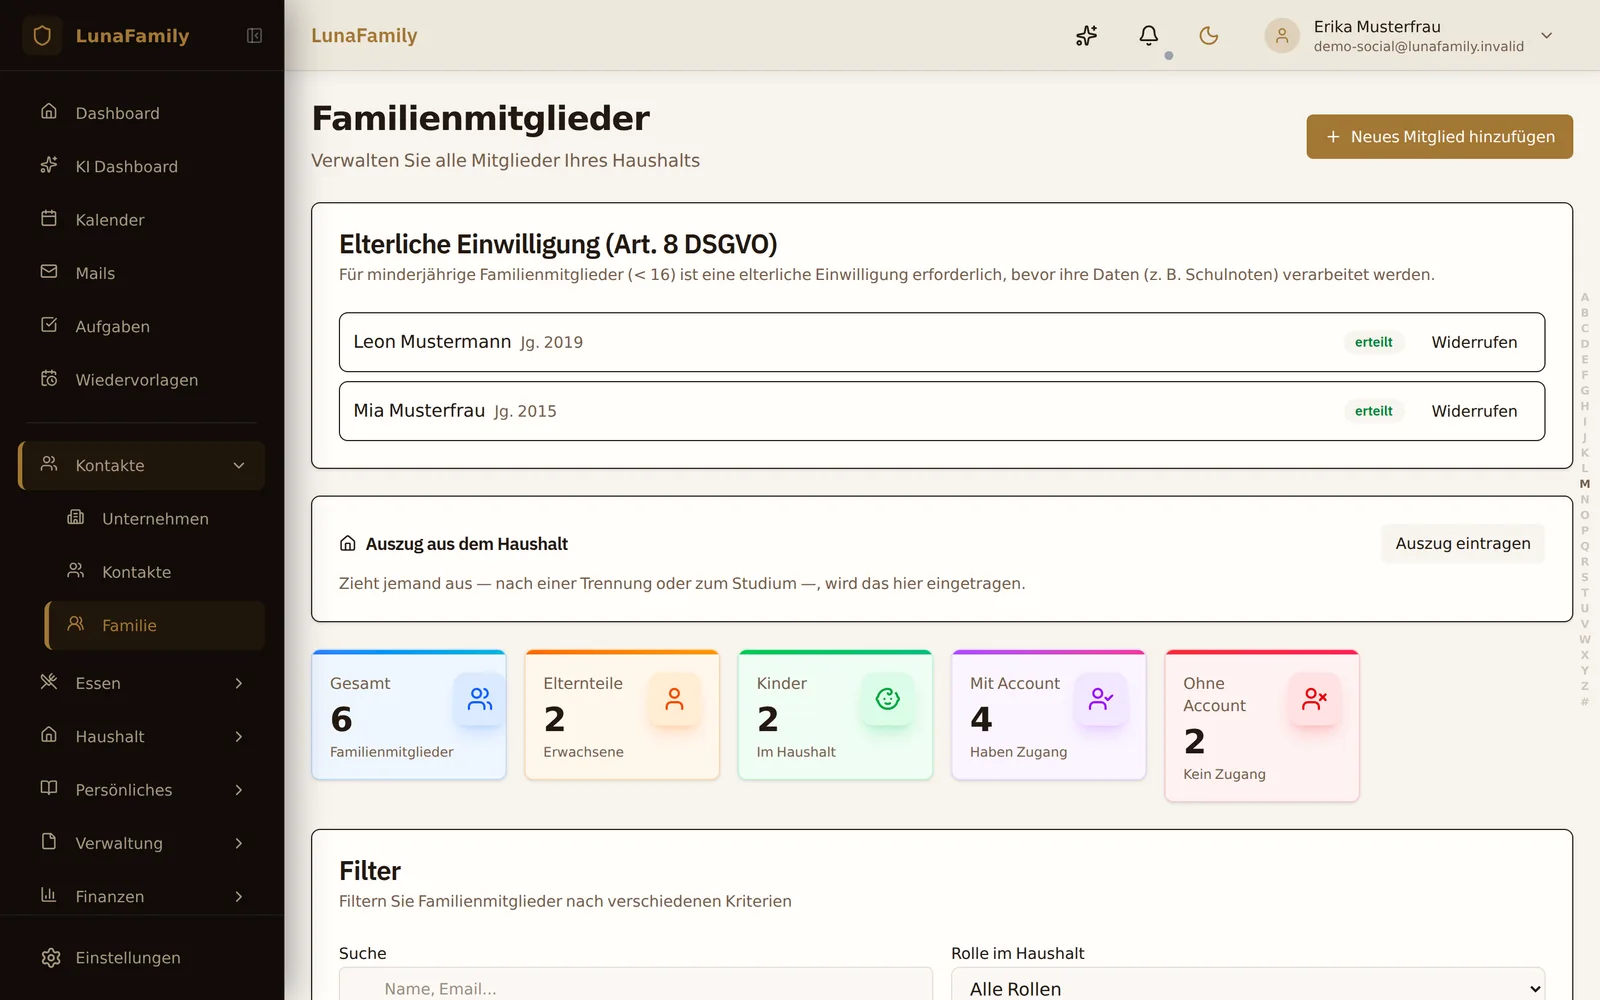The height and width of the screenshot is (1000, 1600).
Task: Click Neues Mitglied hinzufügen button
Action: [1439, 137]
